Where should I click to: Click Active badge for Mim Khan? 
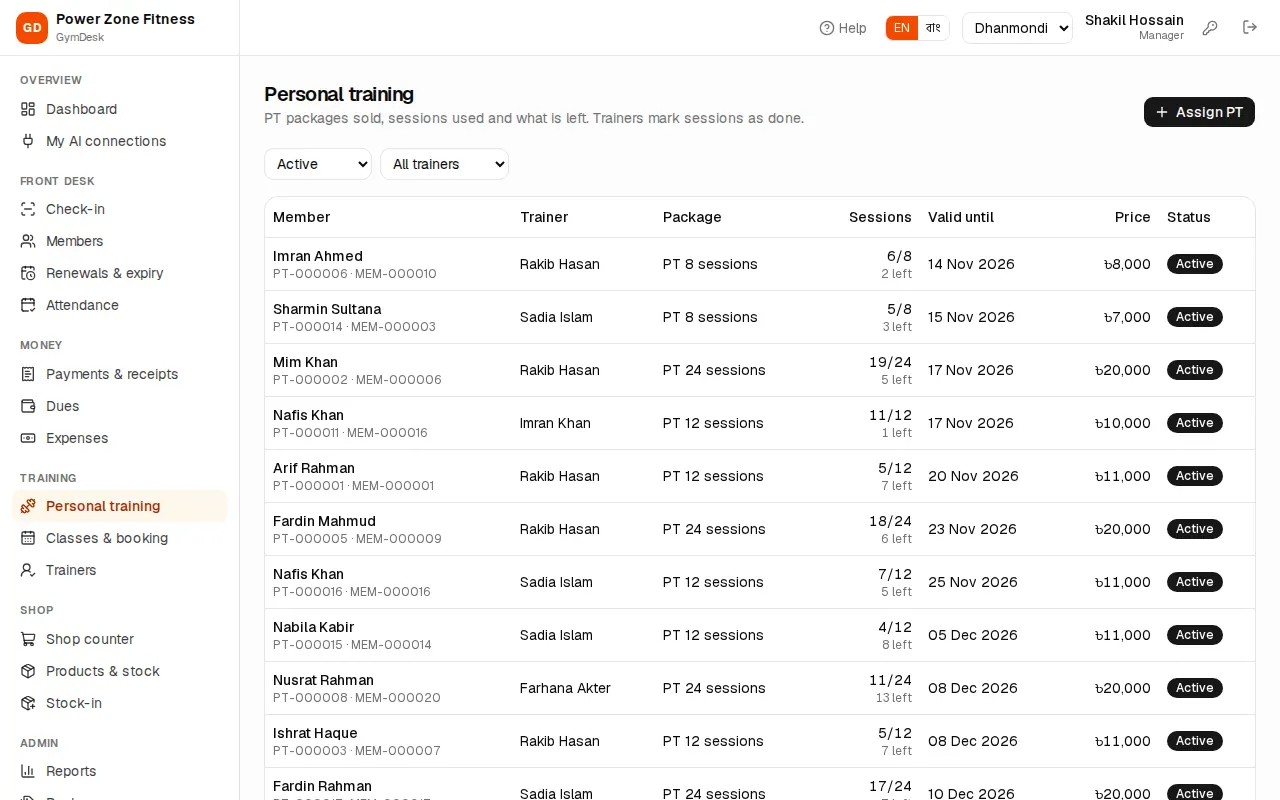pyautogui.click(x=1195, y=370)
